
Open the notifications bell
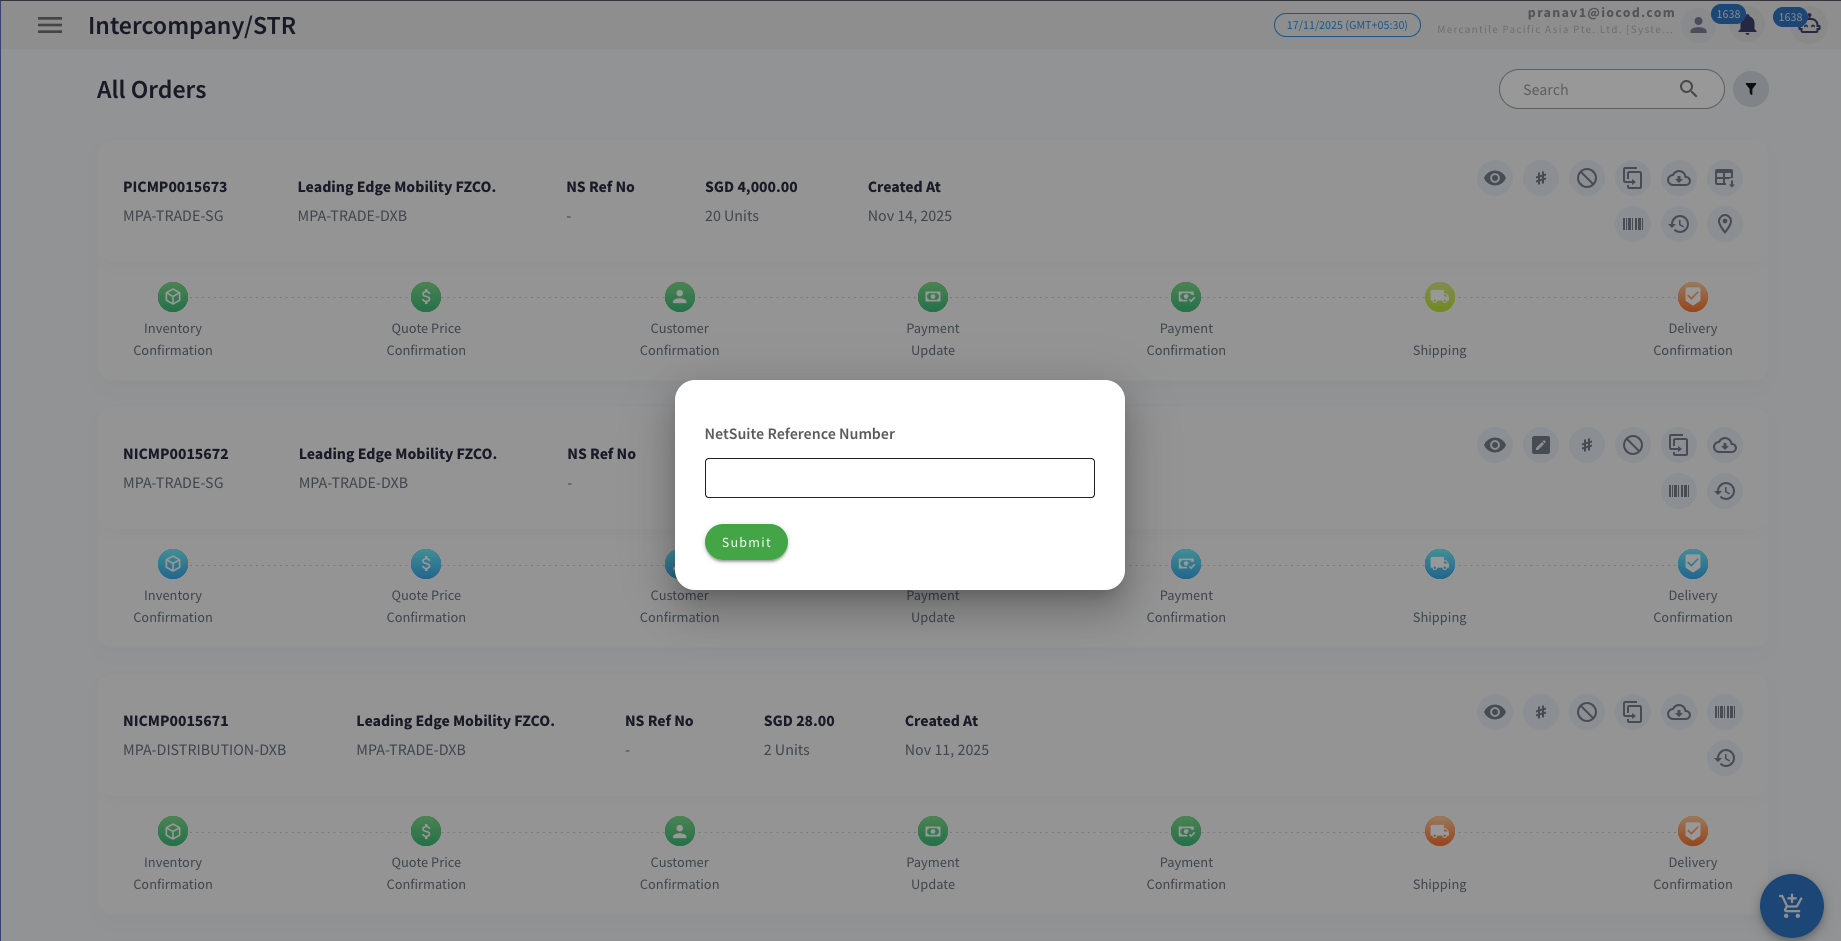click(x=1746, y=26)
